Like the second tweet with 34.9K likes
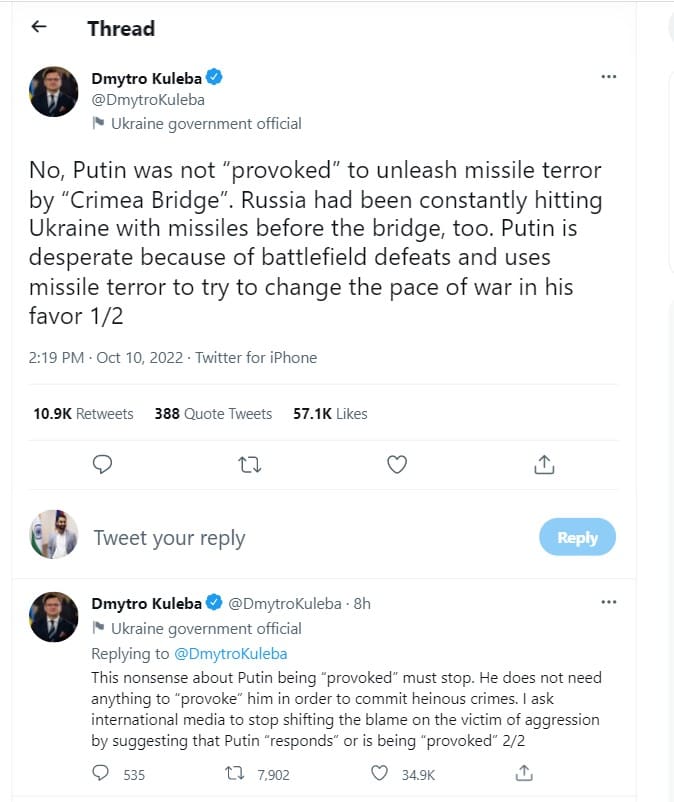The width and height of the screenshot is (674, 802). [379, 771]
